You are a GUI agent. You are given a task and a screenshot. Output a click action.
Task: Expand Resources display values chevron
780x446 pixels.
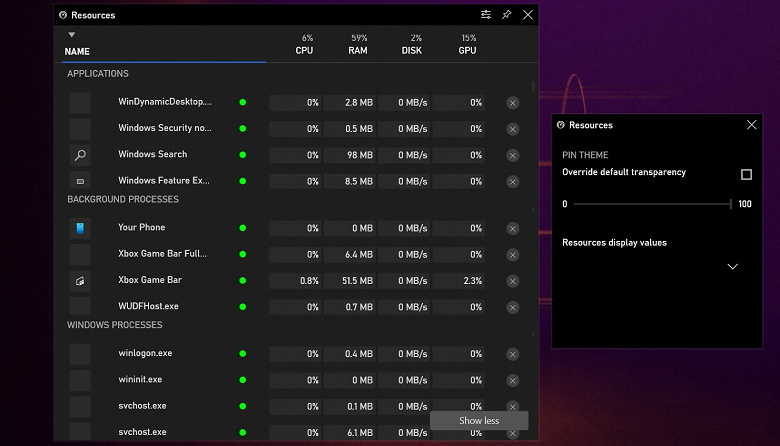coord(732,267)
